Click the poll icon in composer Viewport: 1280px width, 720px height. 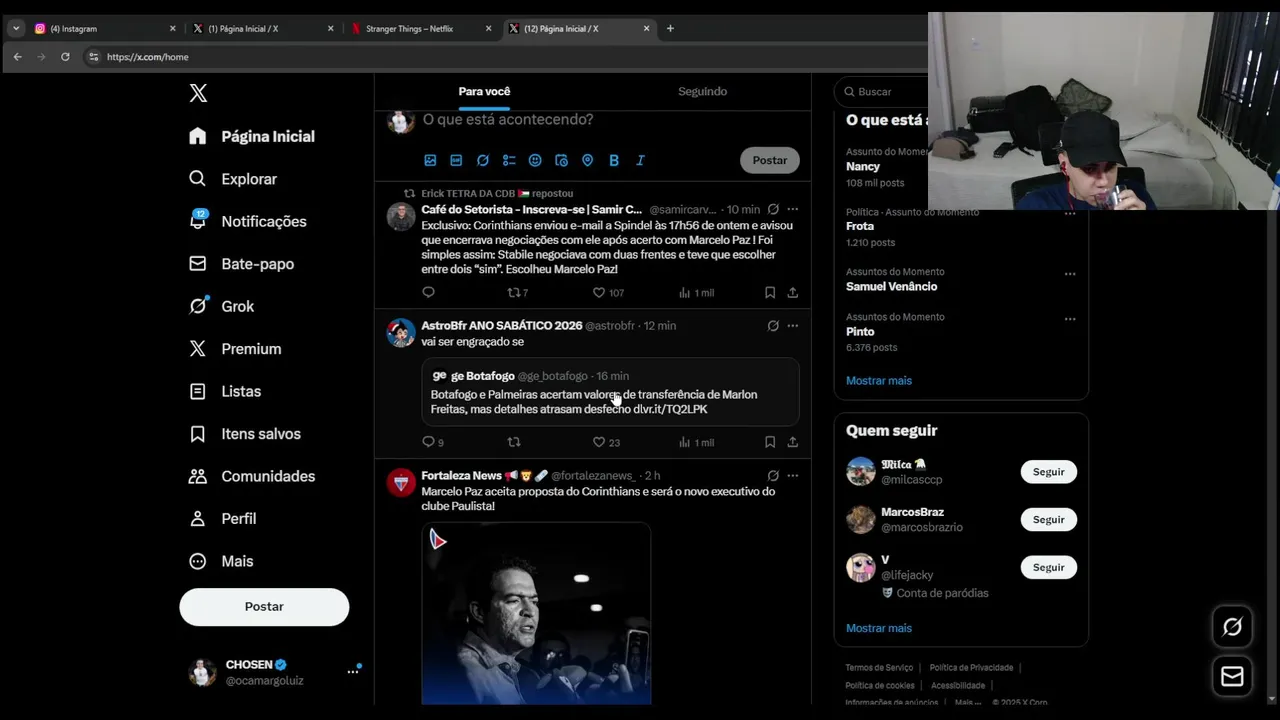pyautogui.click(x=509, y=160)
